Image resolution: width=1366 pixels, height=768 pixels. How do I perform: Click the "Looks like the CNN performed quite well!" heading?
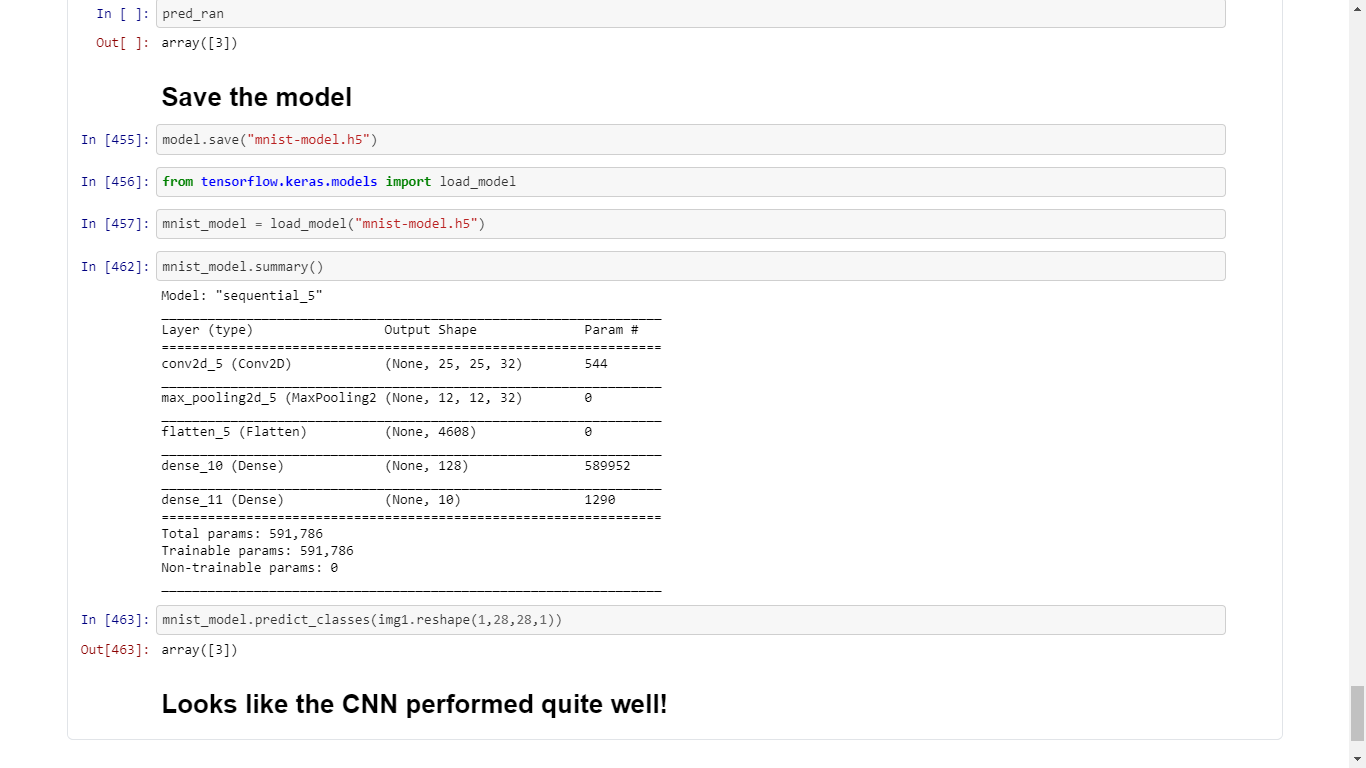(414, 704)
